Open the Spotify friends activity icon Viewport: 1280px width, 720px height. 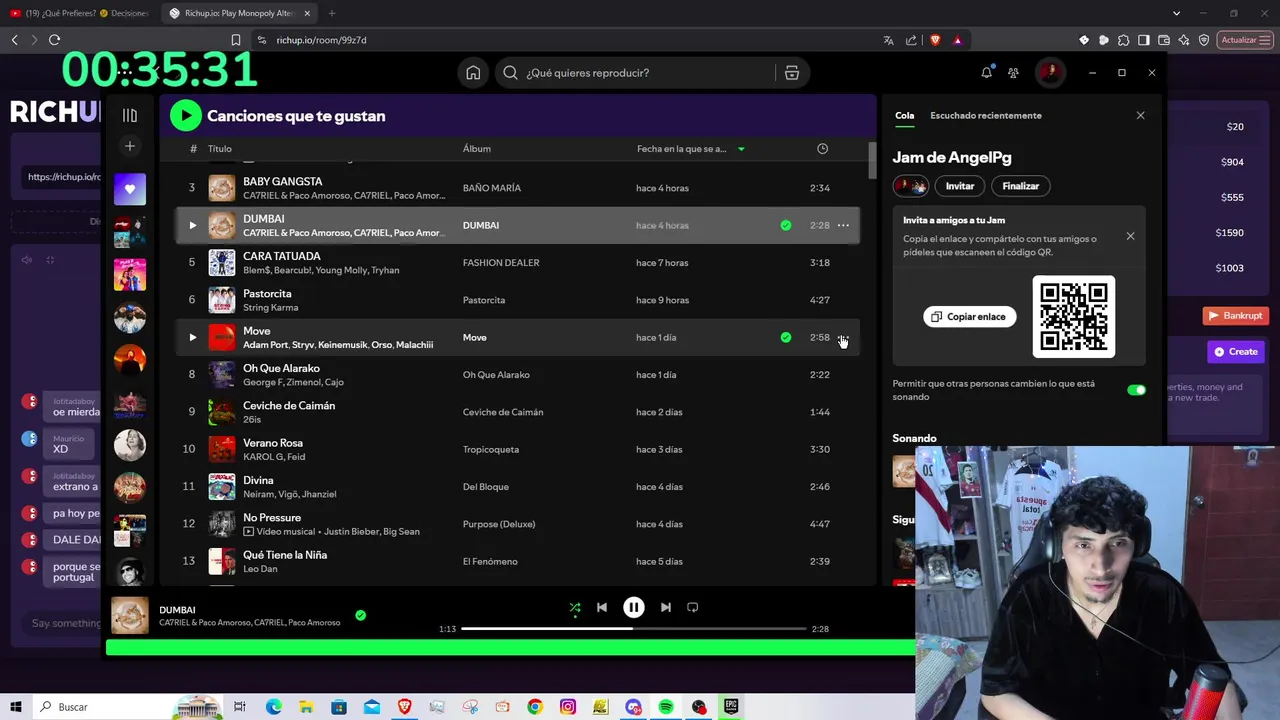point(1013,72)
